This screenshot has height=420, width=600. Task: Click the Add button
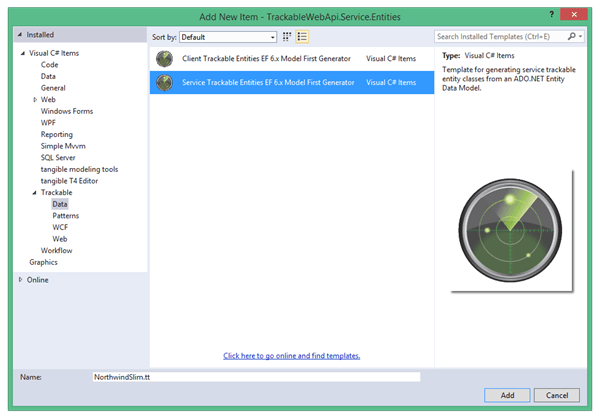pos(507,395)
